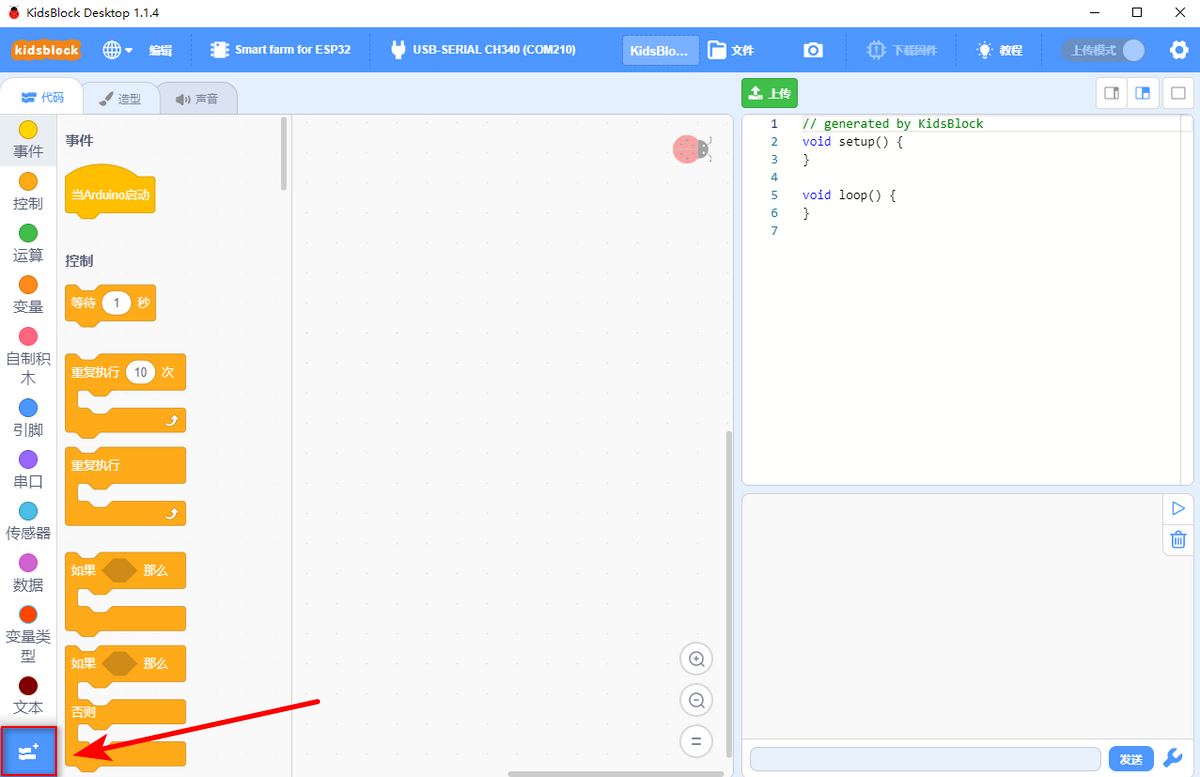Screen dimensions: 1200x777
Task: Open the USB-SERIAL CH340 (COM210) connection
Action: point(482,50)
